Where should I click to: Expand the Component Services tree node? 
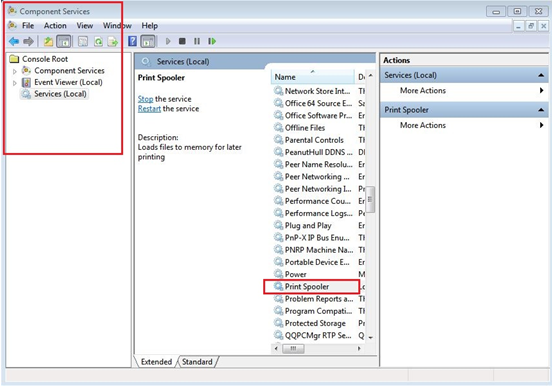point(14,71)
